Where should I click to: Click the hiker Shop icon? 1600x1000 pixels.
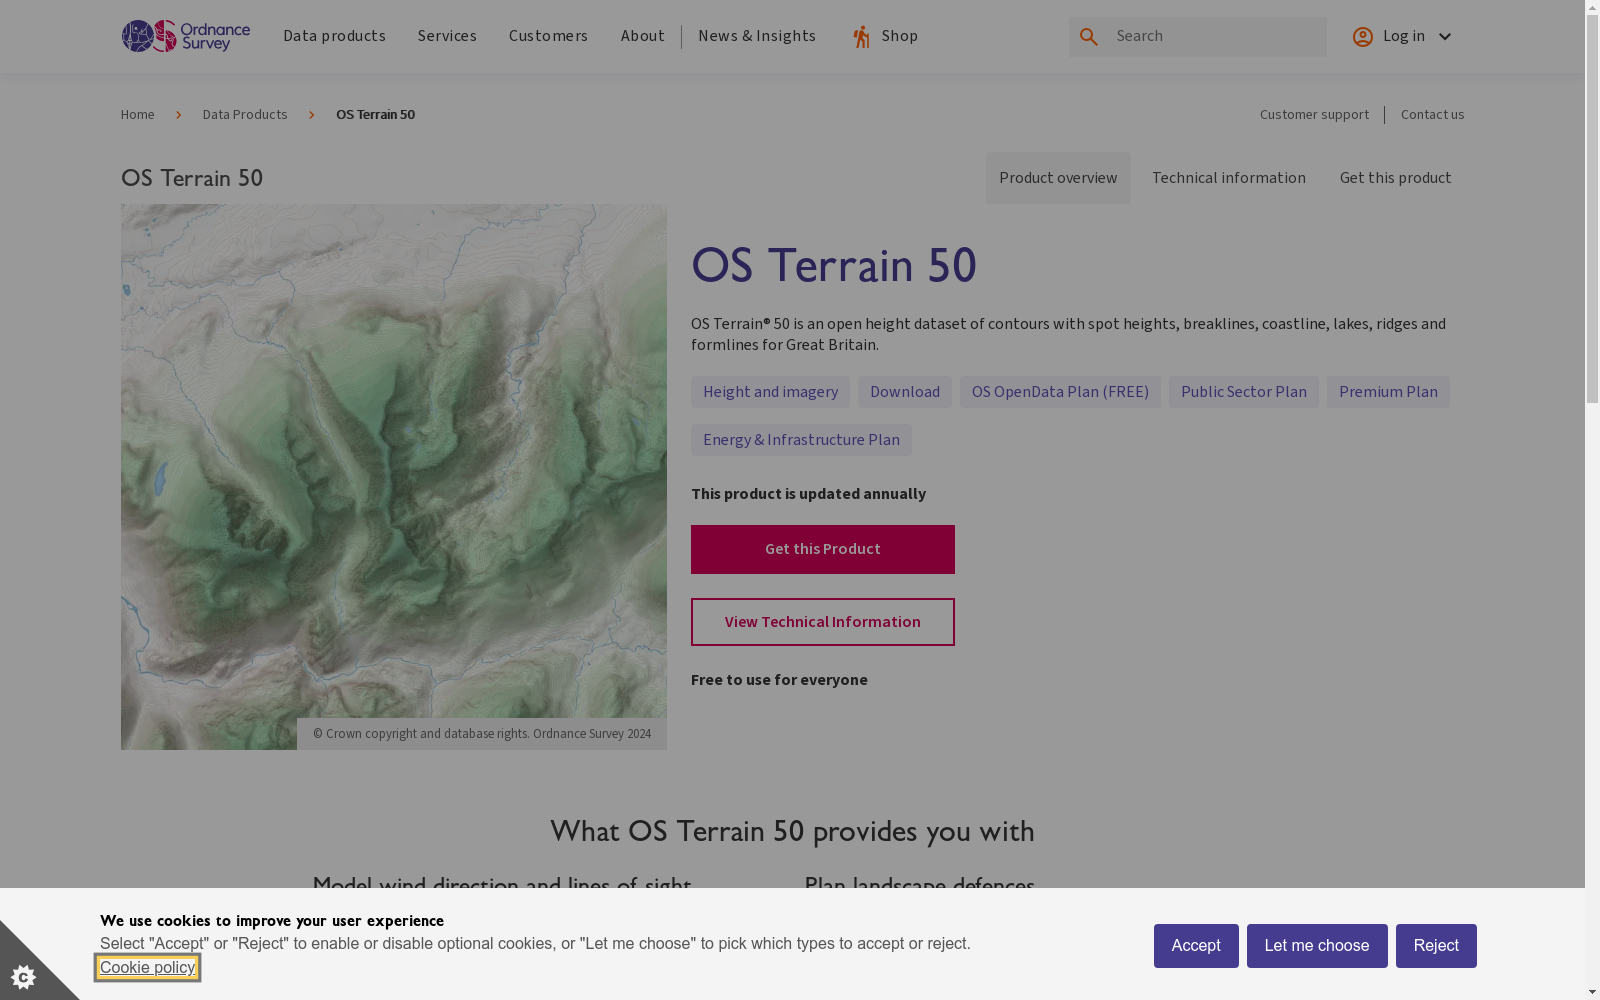(861, 37)
